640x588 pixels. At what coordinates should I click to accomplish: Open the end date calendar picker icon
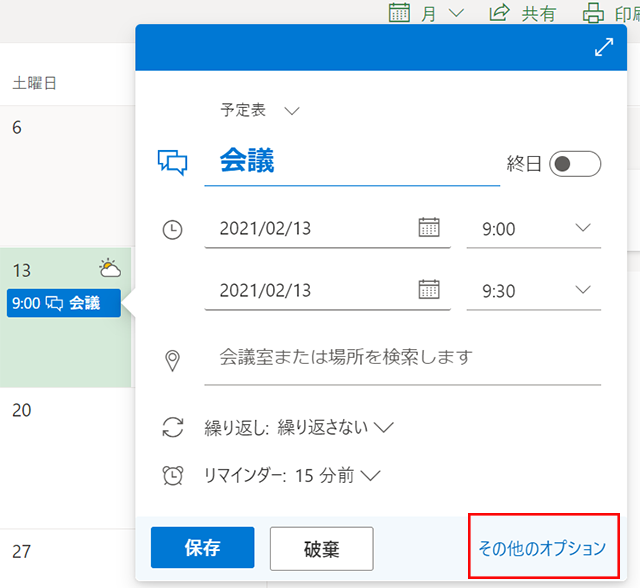pos(429,289)
